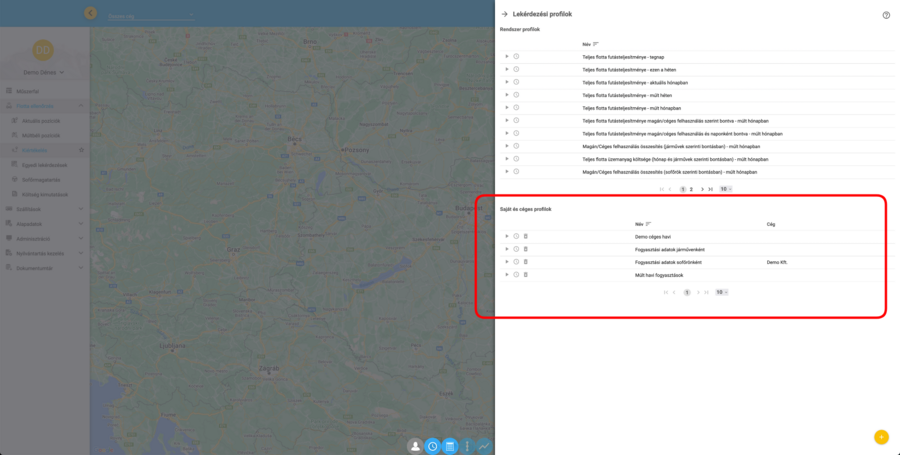The image size is (900, 455).
Task: Click trash icon for Múlt havi fogyasztások
Action: point(526,274)
